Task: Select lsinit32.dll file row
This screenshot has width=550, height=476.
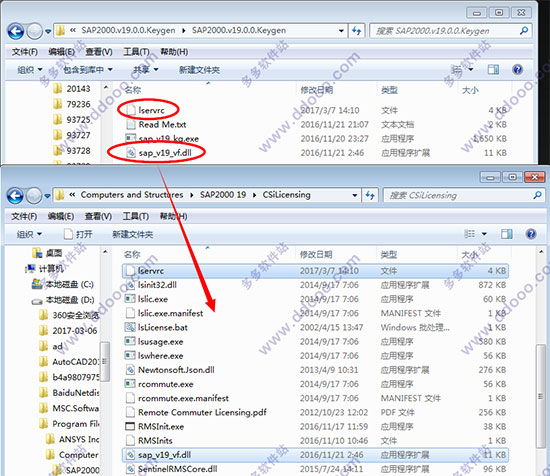Action: 315,285
